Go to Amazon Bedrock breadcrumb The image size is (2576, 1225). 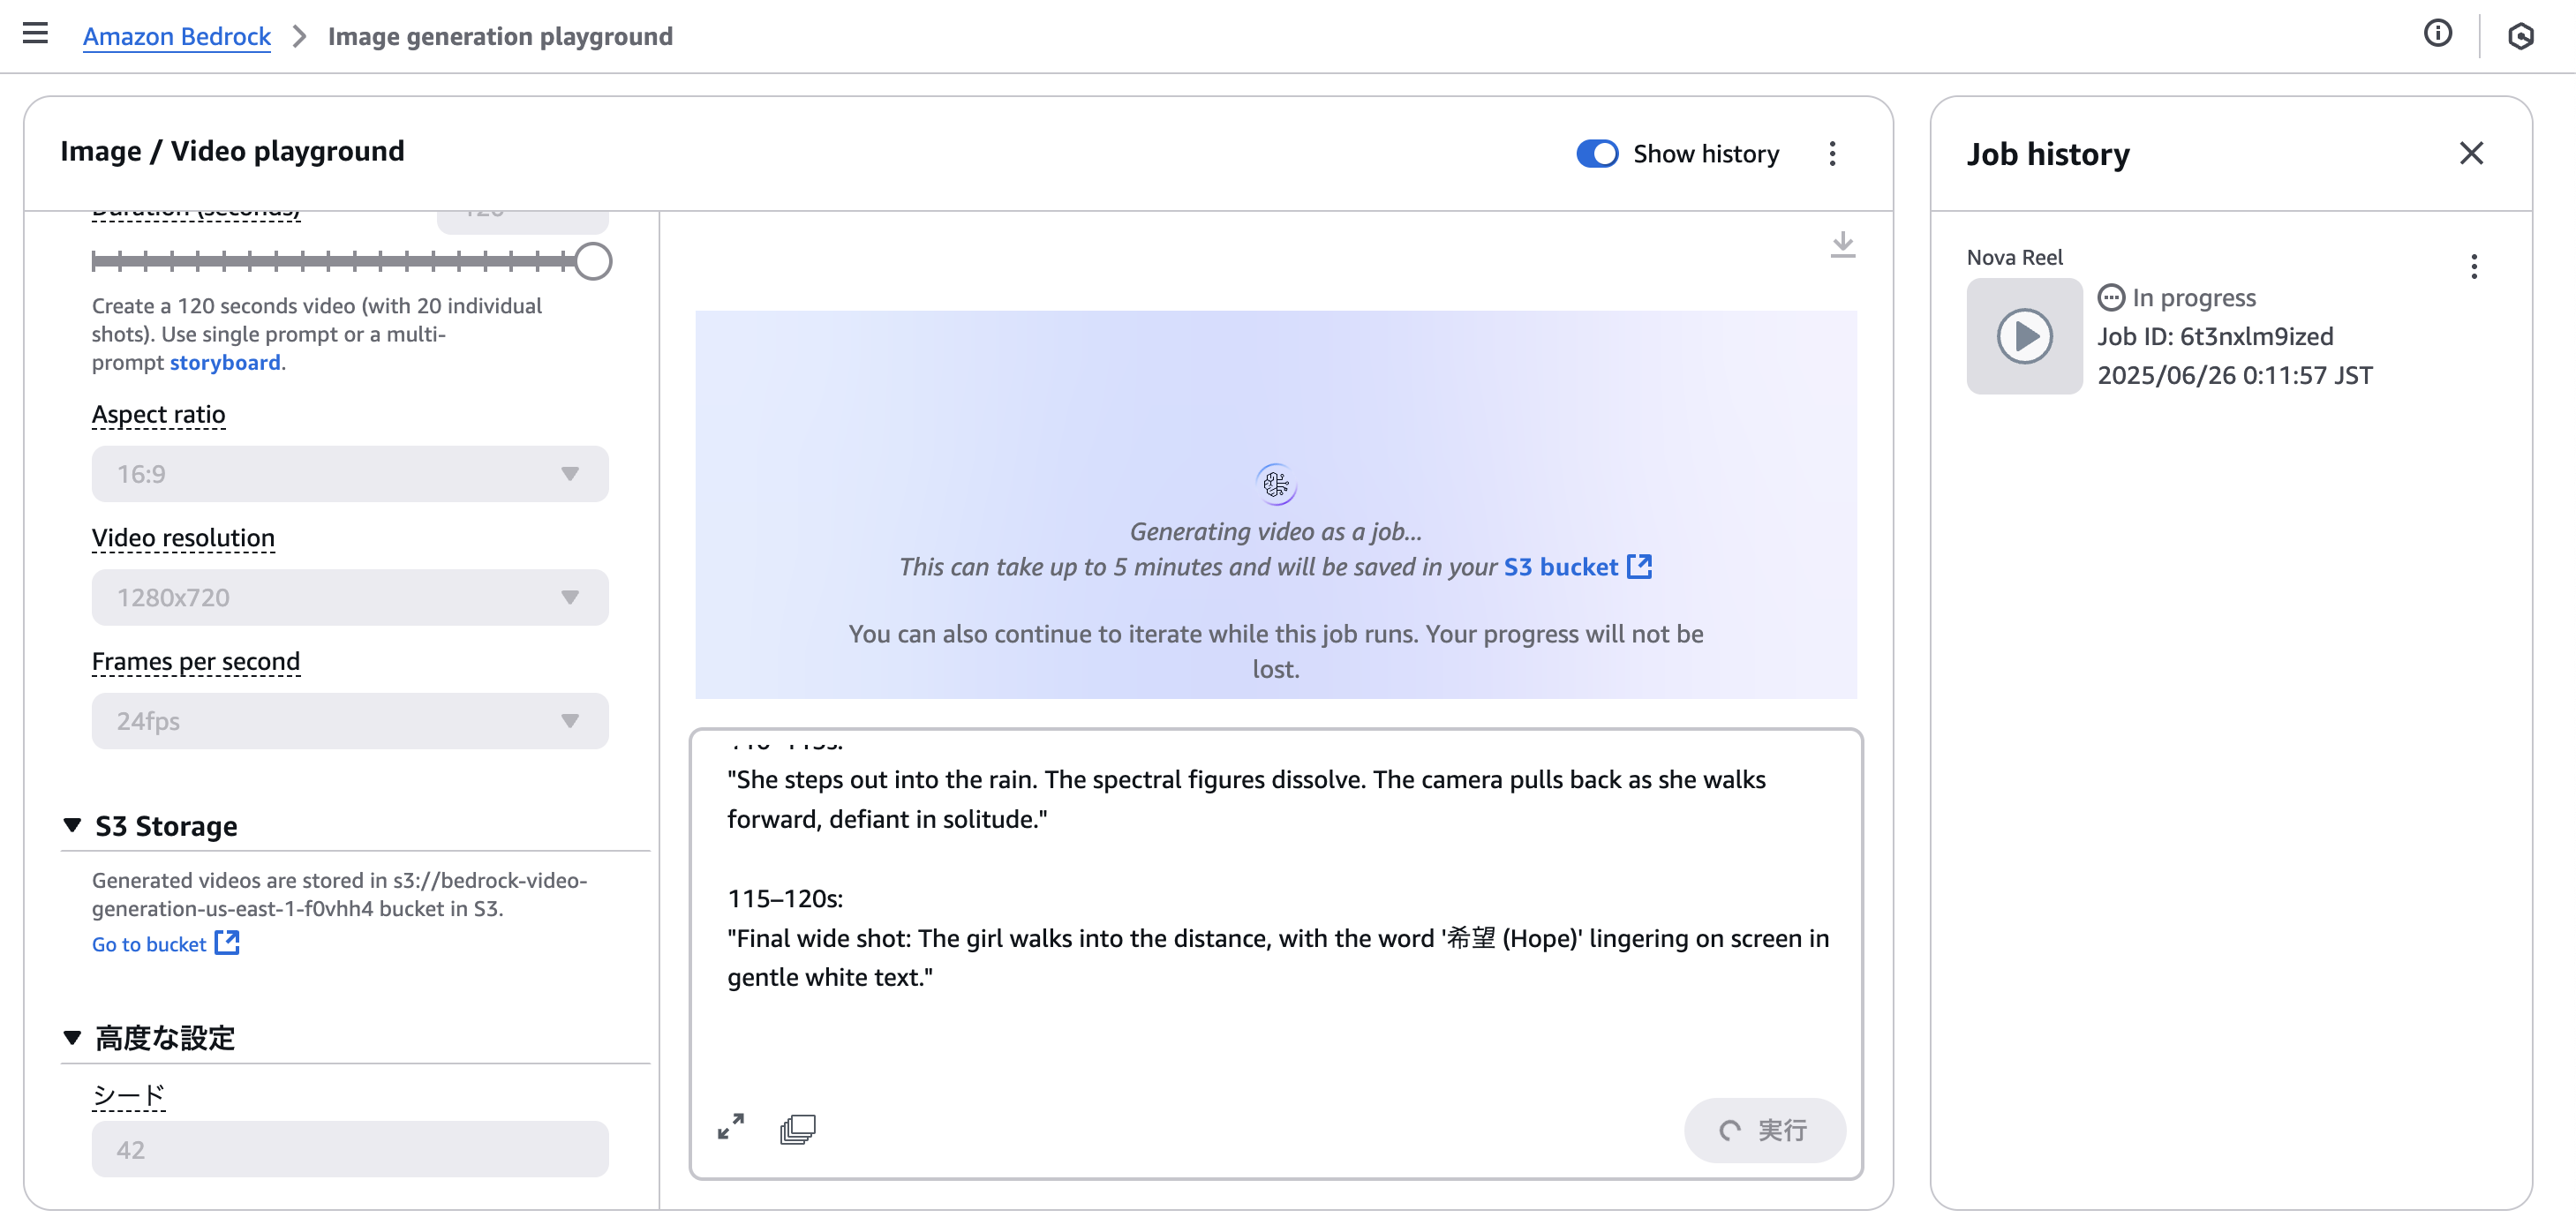point(176,36)
